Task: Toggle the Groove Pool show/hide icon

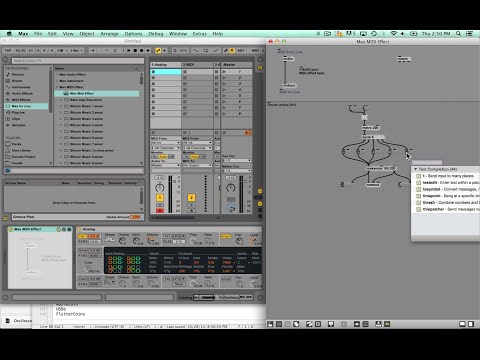Action: point(6,218)
